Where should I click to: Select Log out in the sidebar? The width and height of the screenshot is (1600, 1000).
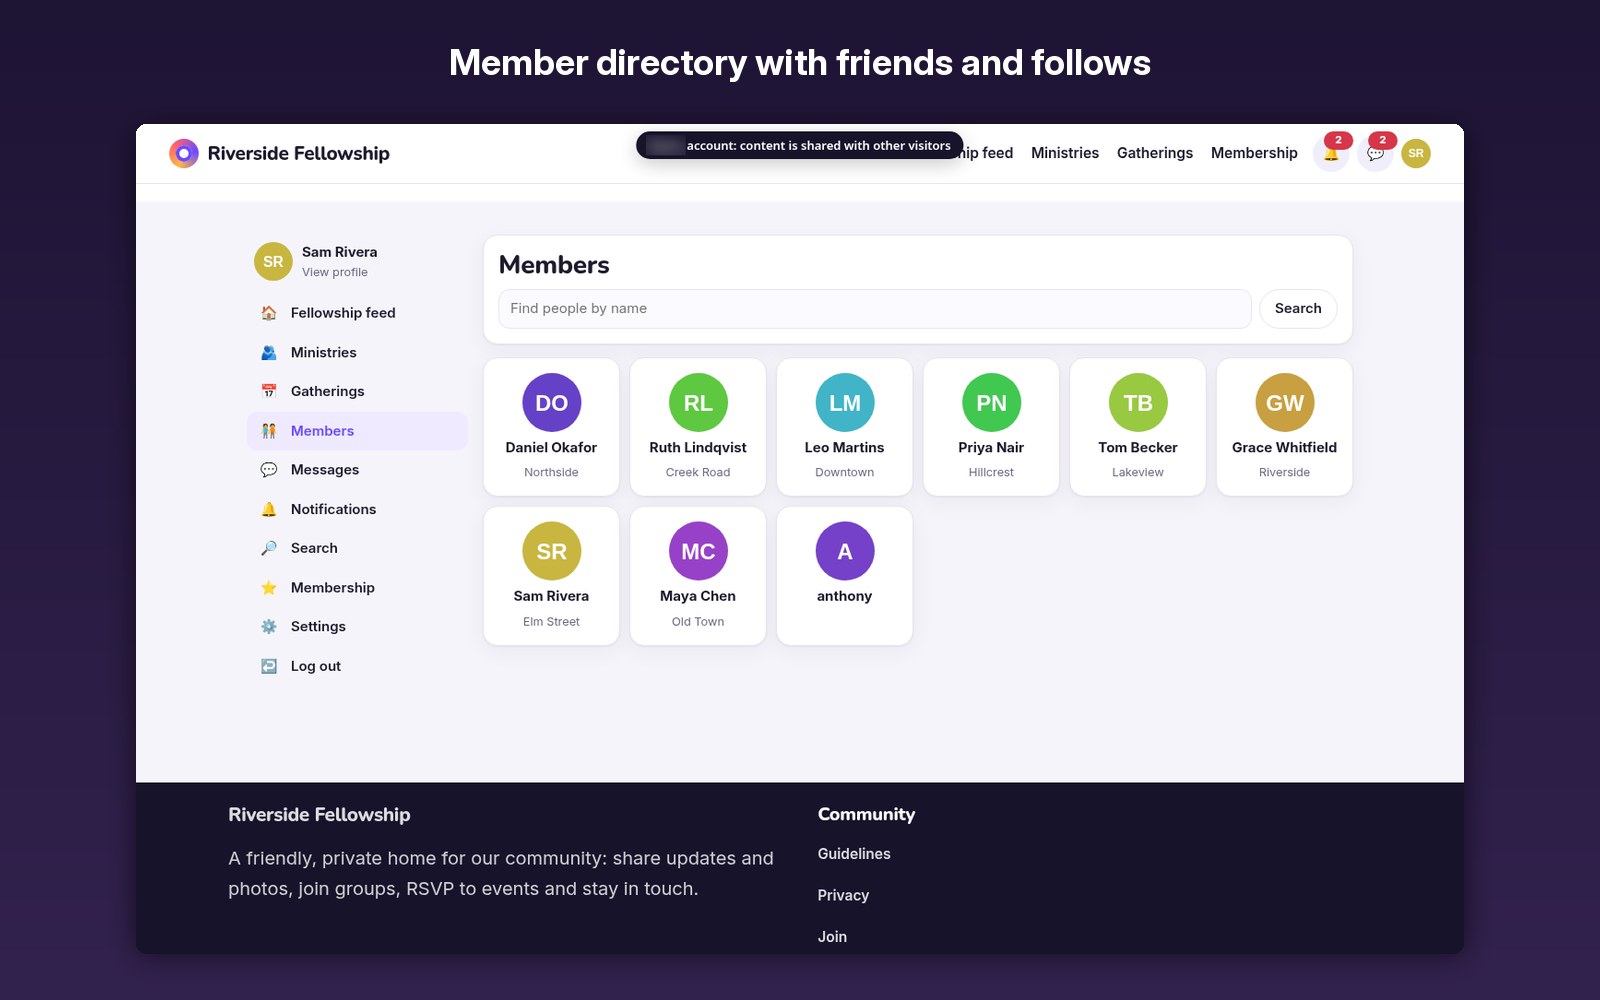[x=357, y=666]
